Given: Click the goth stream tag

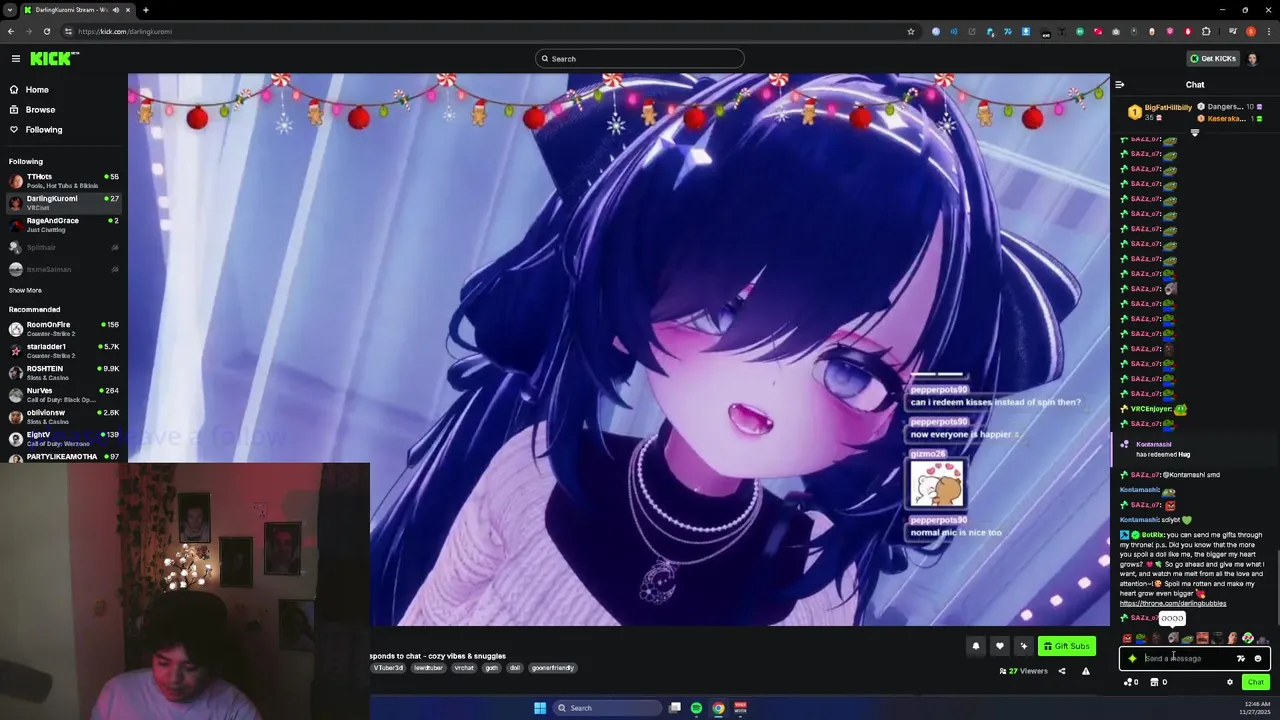Looking at the screenshot, I should (x=491, y=668).
